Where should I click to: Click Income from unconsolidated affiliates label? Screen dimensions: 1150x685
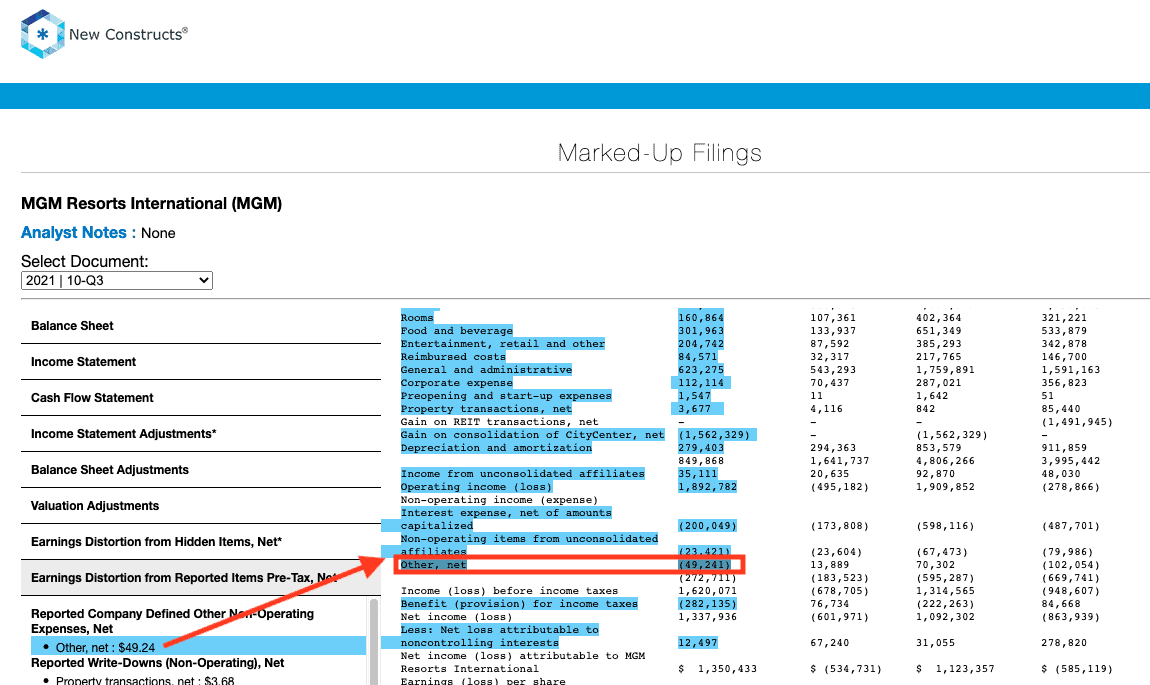(522, 474)
